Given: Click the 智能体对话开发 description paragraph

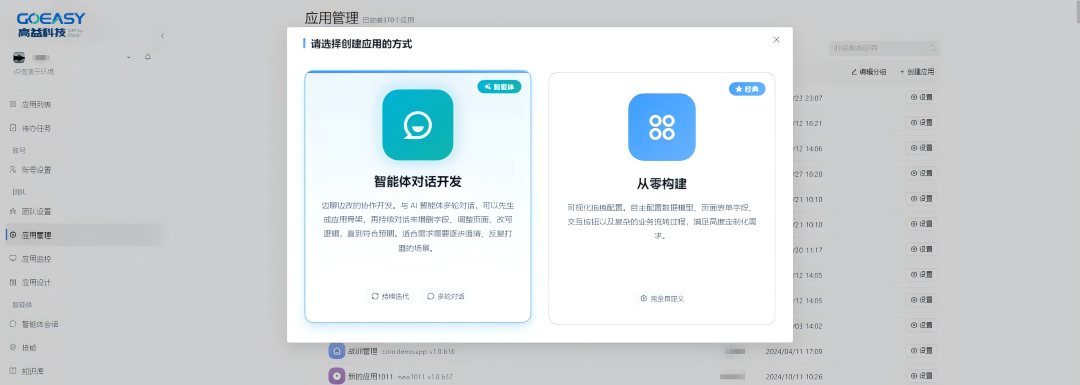Looking at the screenshot, I should click(417, 227).
